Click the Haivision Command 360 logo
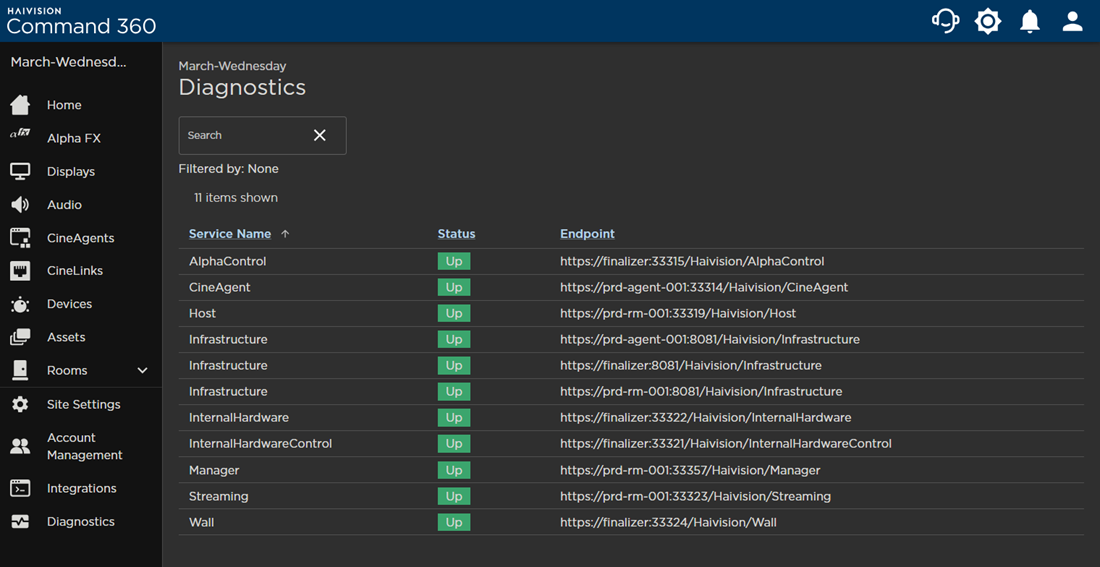 coord(81,21)
